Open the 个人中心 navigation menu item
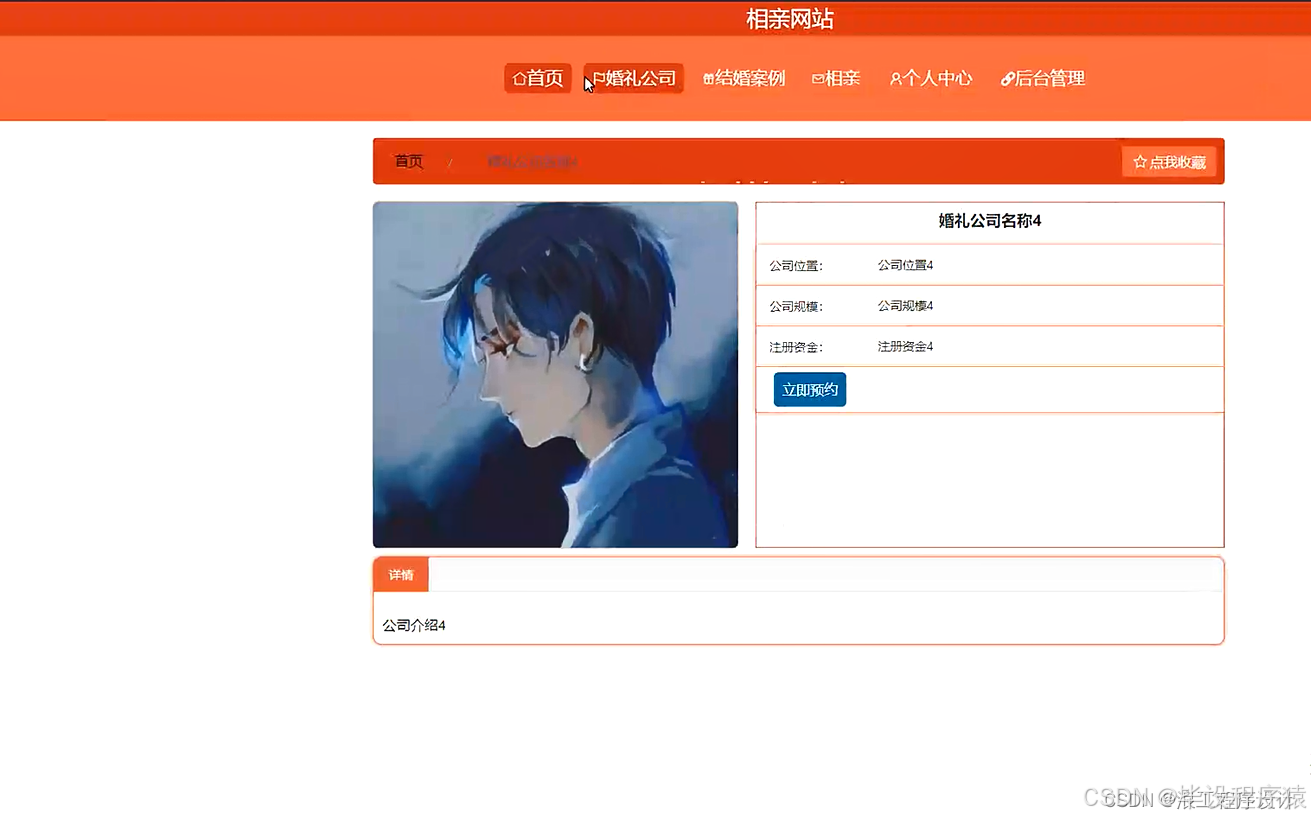The height and width of the screenshot is (819, 1311). [x=930, y=78]
